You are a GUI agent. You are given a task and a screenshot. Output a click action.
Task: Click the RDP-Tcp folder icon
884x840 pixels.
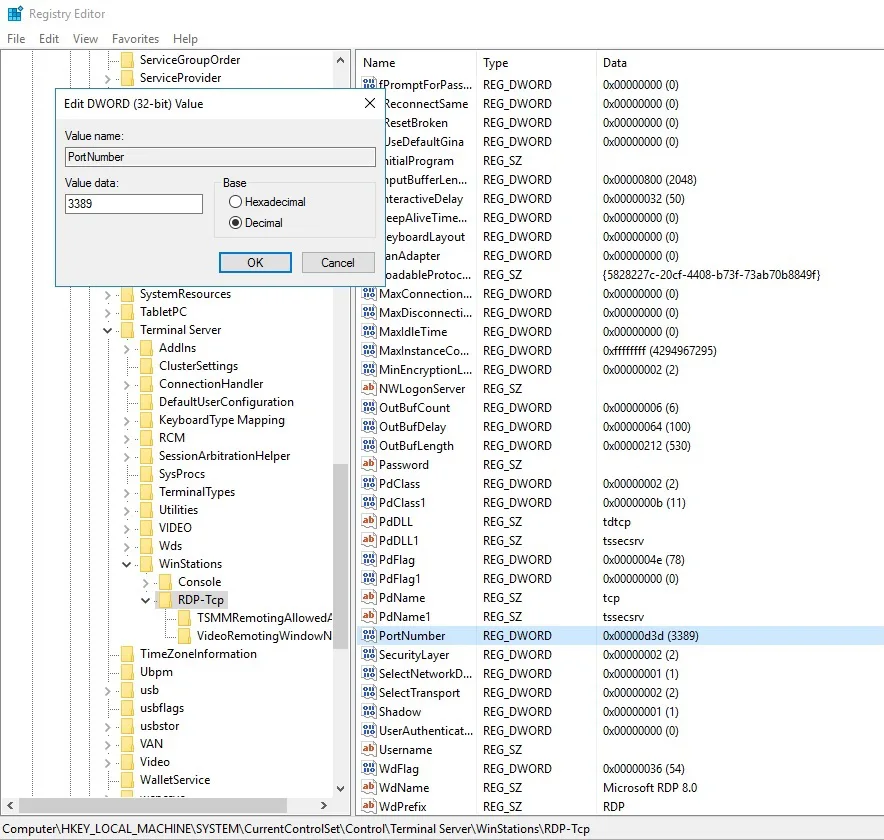tap(164, 600)
